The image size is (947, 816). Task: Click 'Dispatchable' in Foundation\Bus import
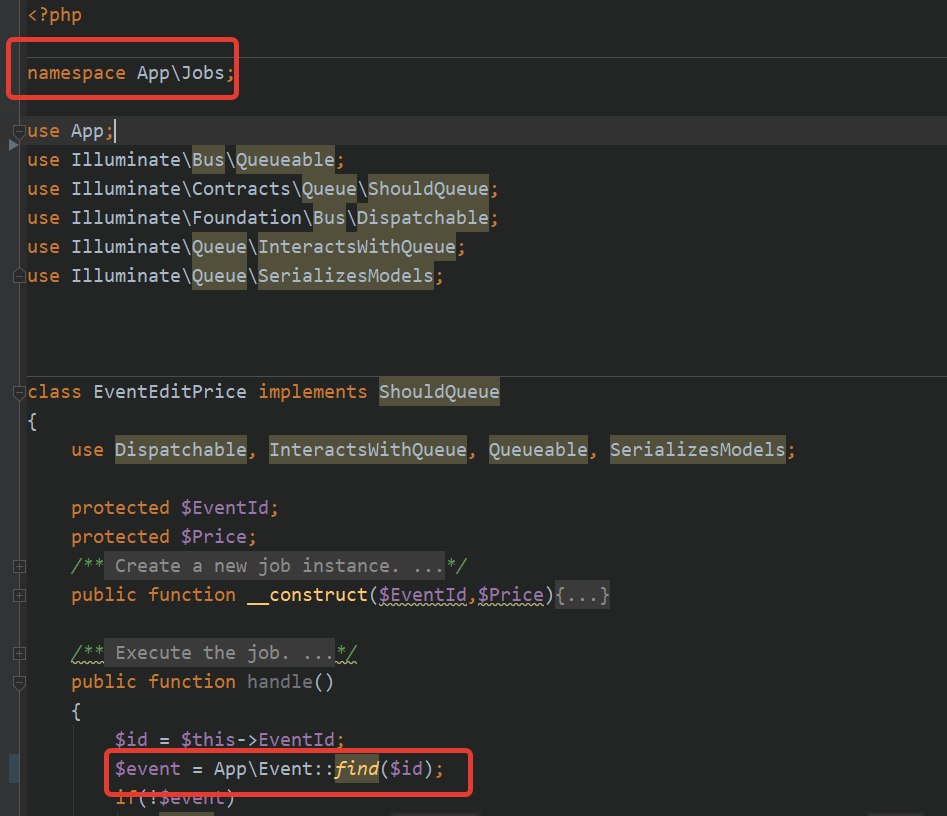423,218
